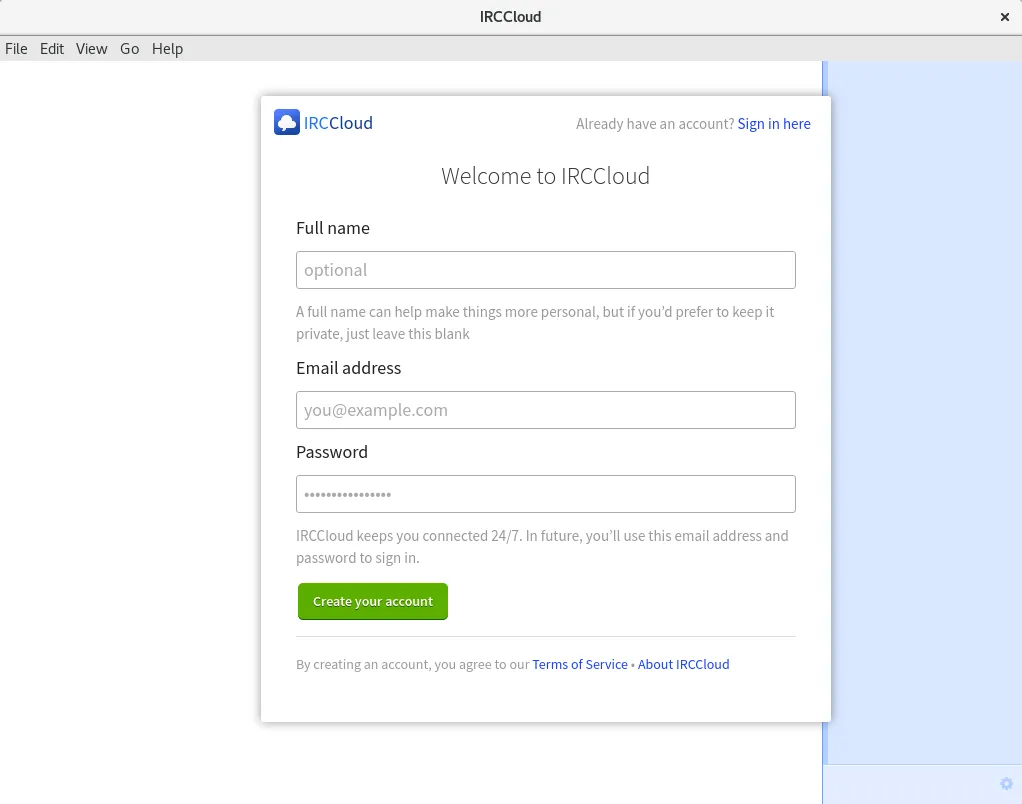Open the Help menu
This screenshot has height=804, width=1022.
(x=167, y=48)
